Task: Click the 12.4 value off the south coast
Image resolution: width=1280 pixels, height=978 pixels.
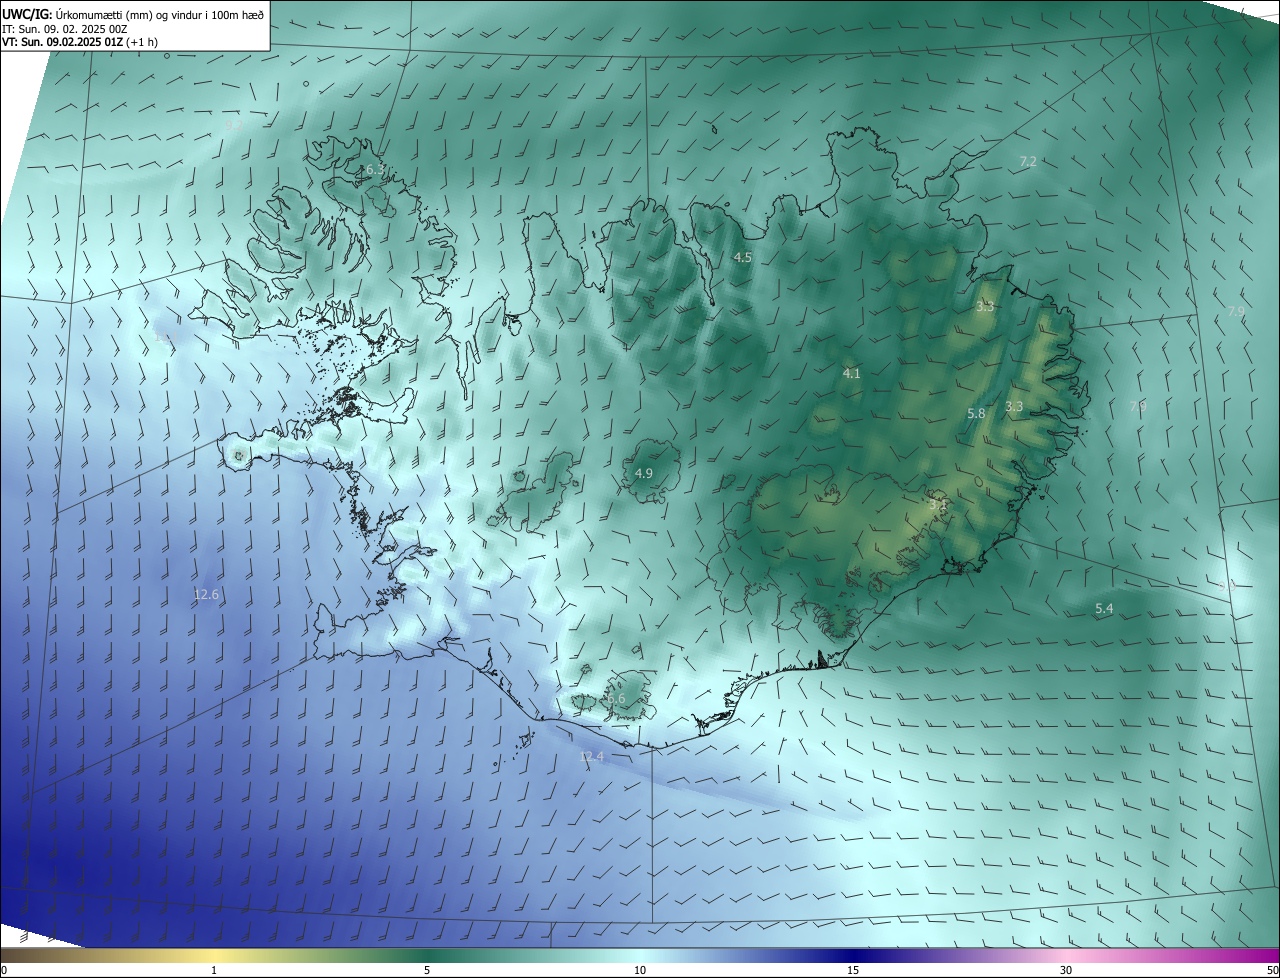Action: click(x=592, y=757)
